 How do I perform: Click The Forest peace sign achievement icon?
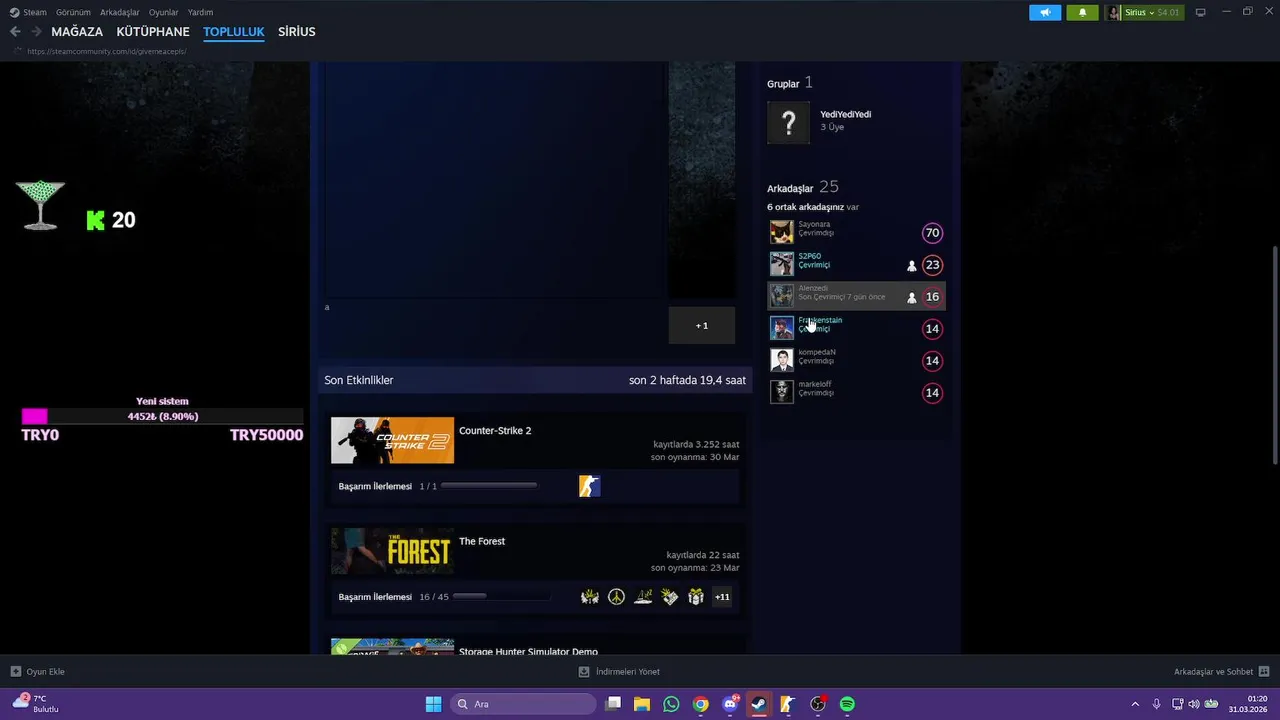[x=616, y=597]
